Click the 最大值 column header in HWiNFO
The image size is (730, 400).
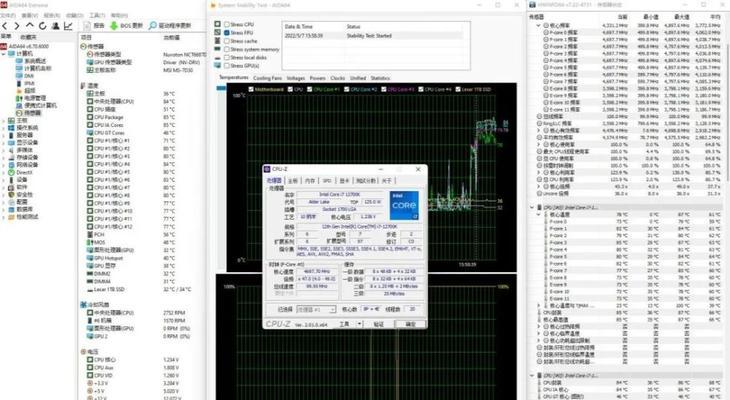[x=681, y=17]
